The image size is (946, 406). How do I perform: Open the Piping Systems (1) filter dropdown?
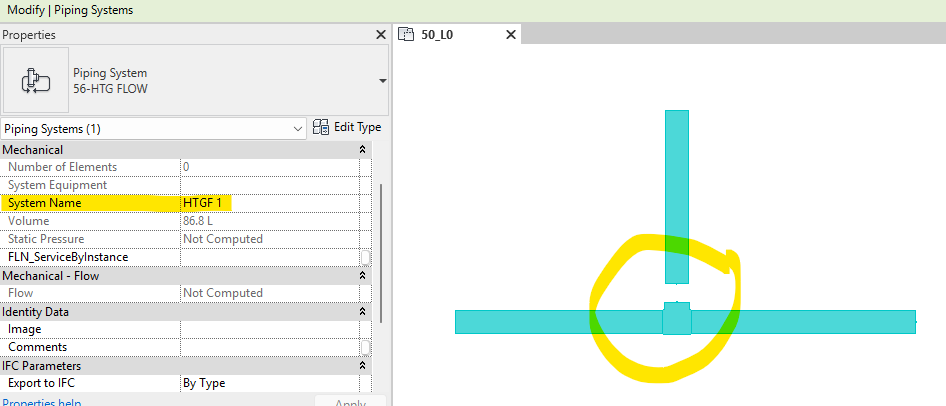pos(154,128)
